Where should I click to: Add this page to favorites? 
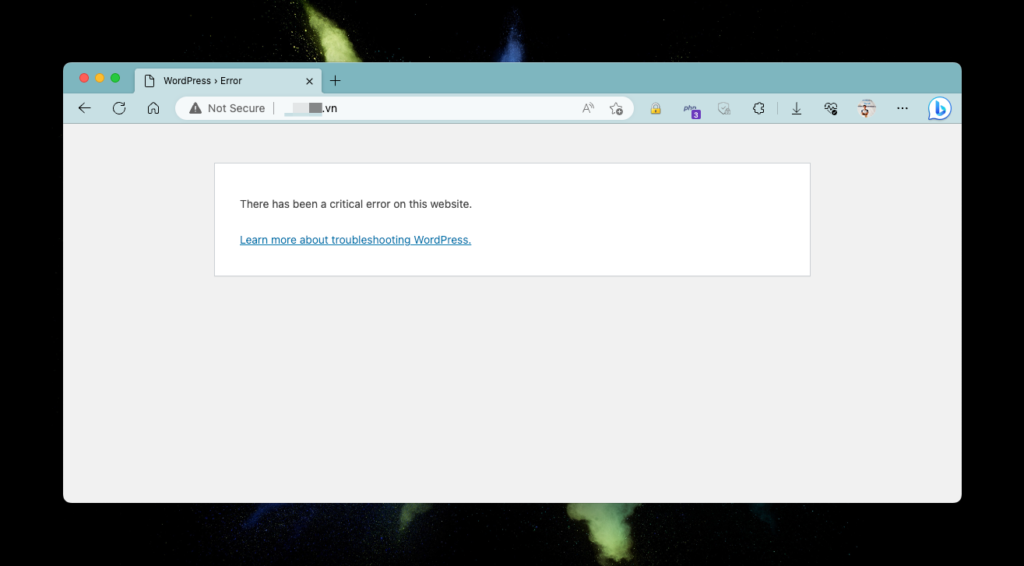tap(616, 108)
